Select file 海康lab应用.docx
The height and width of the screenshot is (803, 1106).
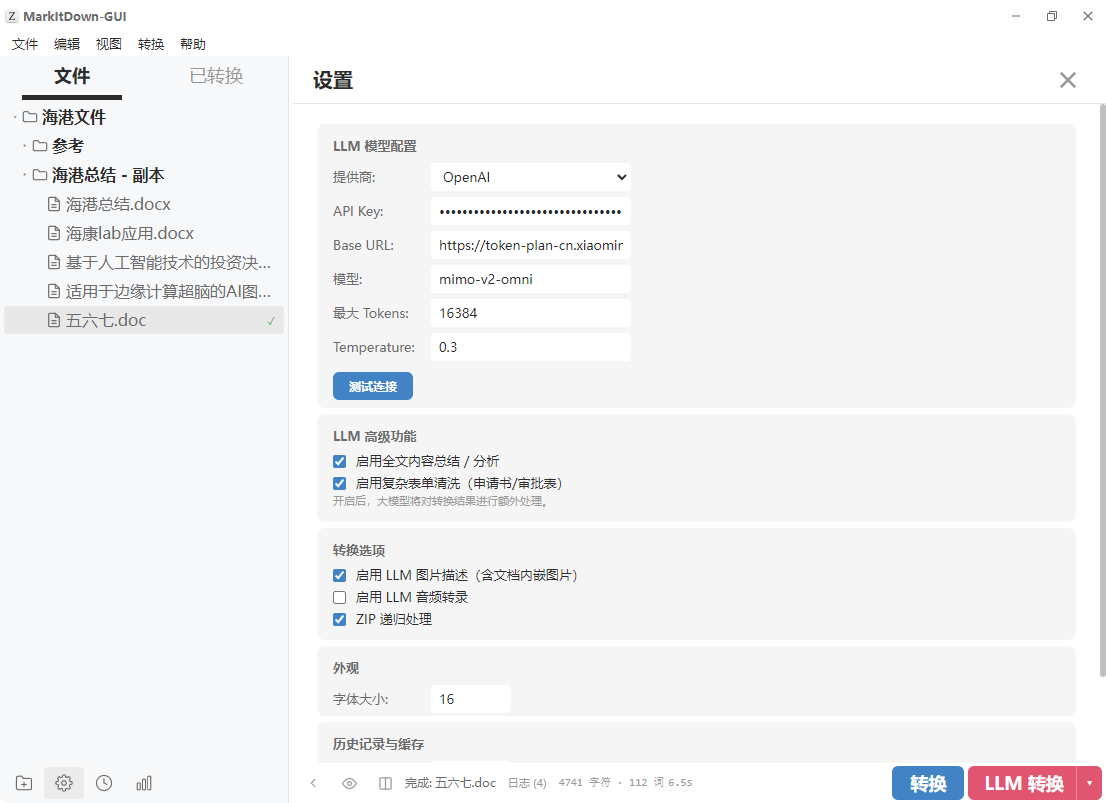pos(144,234)
